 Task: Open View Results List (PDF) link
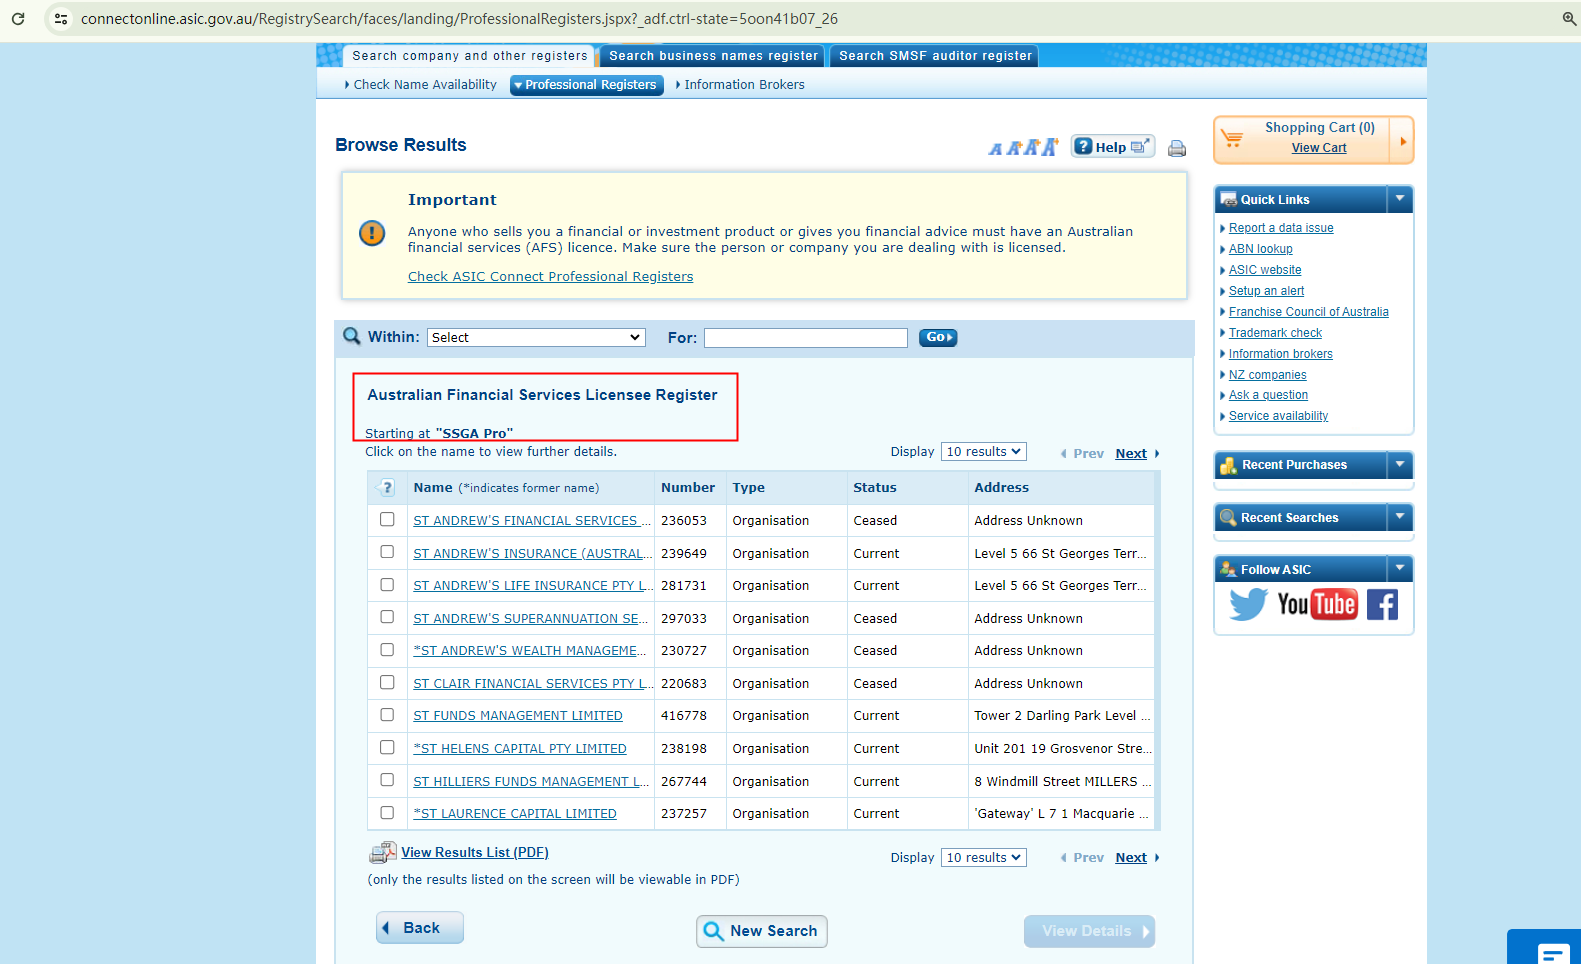[x=475, y=853]
